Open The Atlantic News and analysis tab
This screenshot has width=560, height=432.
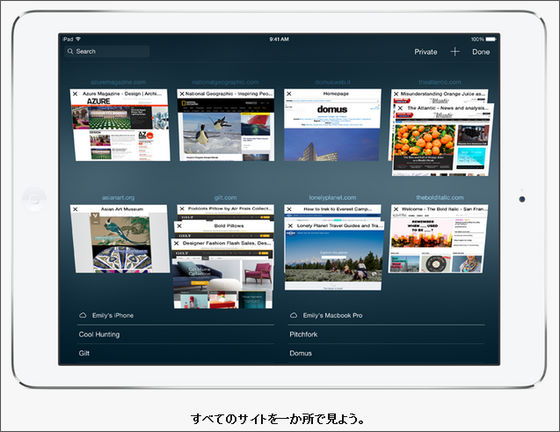443,140
